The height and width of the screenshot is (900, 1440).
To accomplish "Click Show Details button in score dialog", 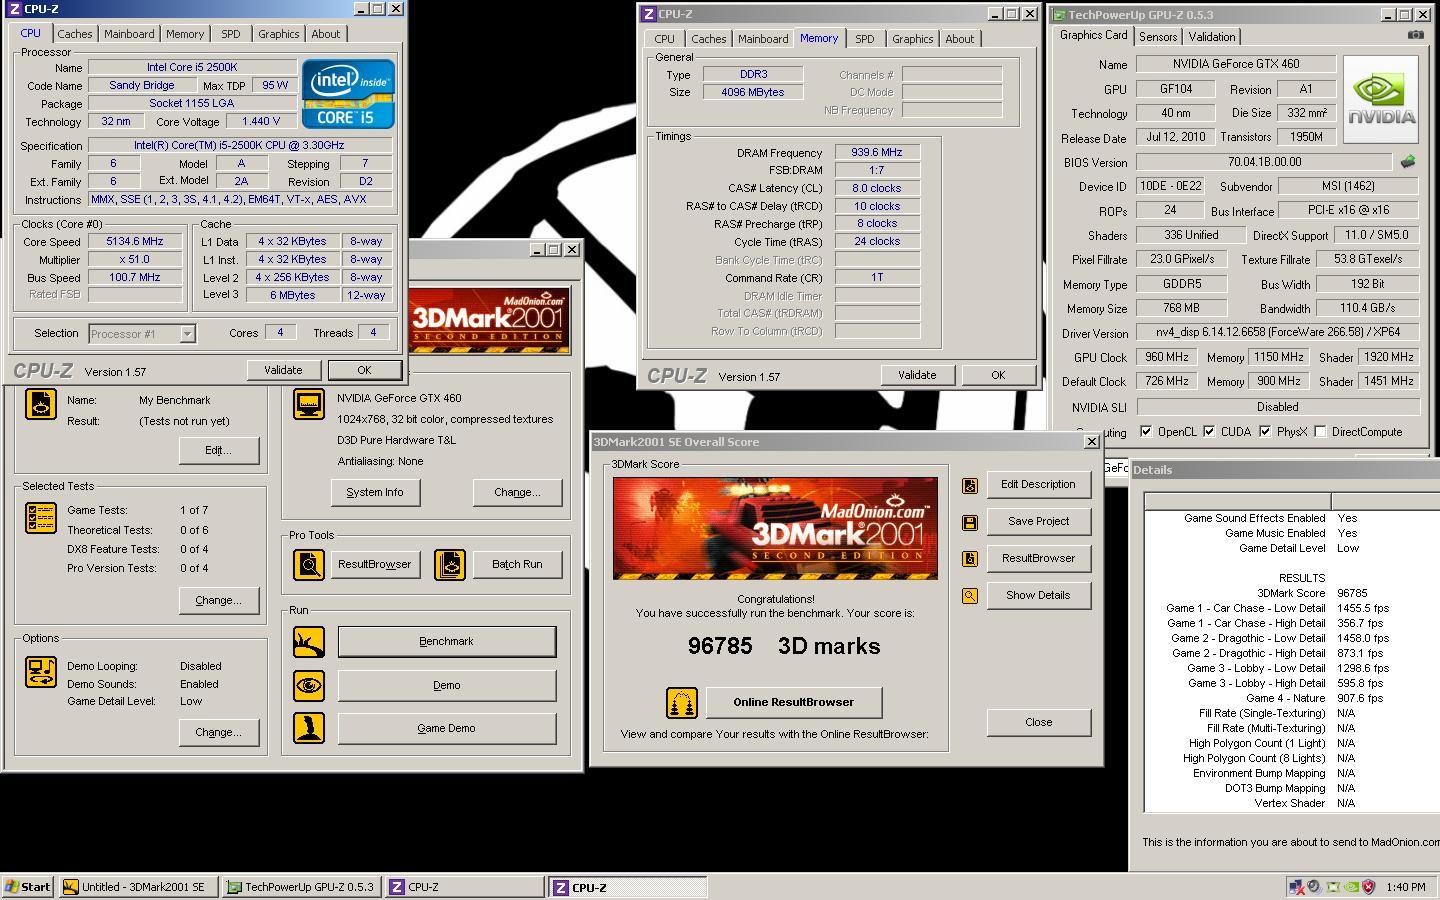I will 1038,595.
